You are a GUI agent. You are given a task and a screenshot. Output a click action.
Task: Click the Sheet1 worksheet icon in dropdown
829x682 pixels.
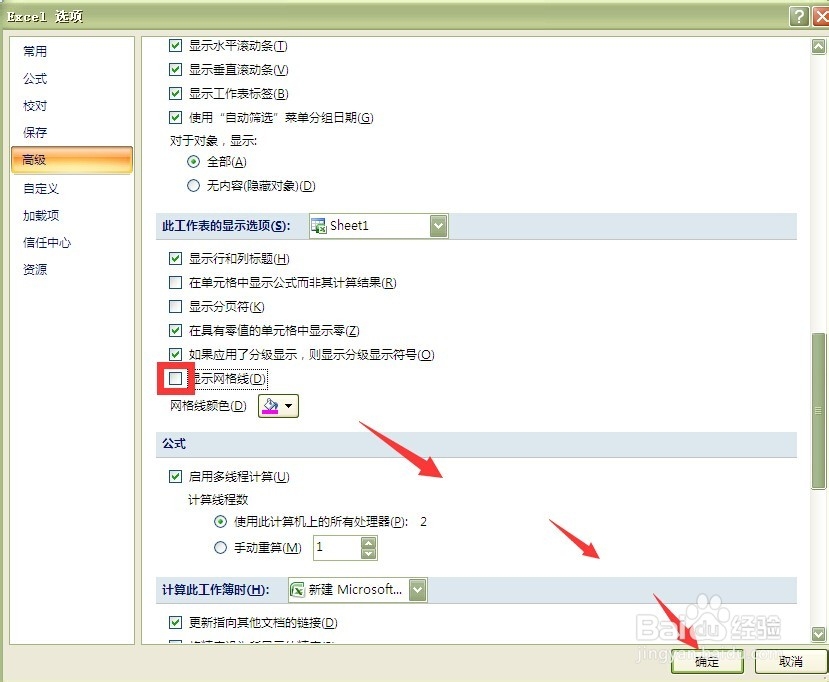click(319, 226)
